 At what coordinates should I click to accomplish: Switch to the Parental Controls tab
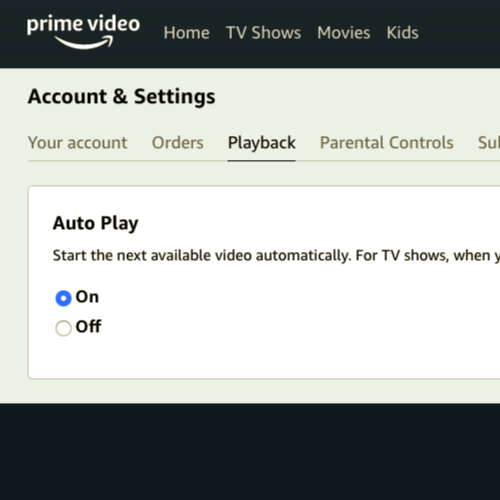tap(387, 143)
